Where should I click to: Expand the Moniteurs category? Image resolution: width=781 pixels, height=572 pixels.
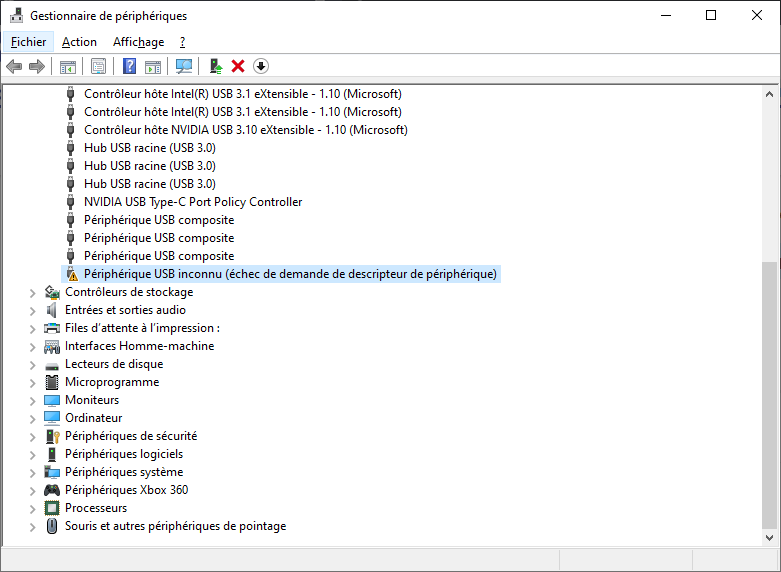point(33,401)
